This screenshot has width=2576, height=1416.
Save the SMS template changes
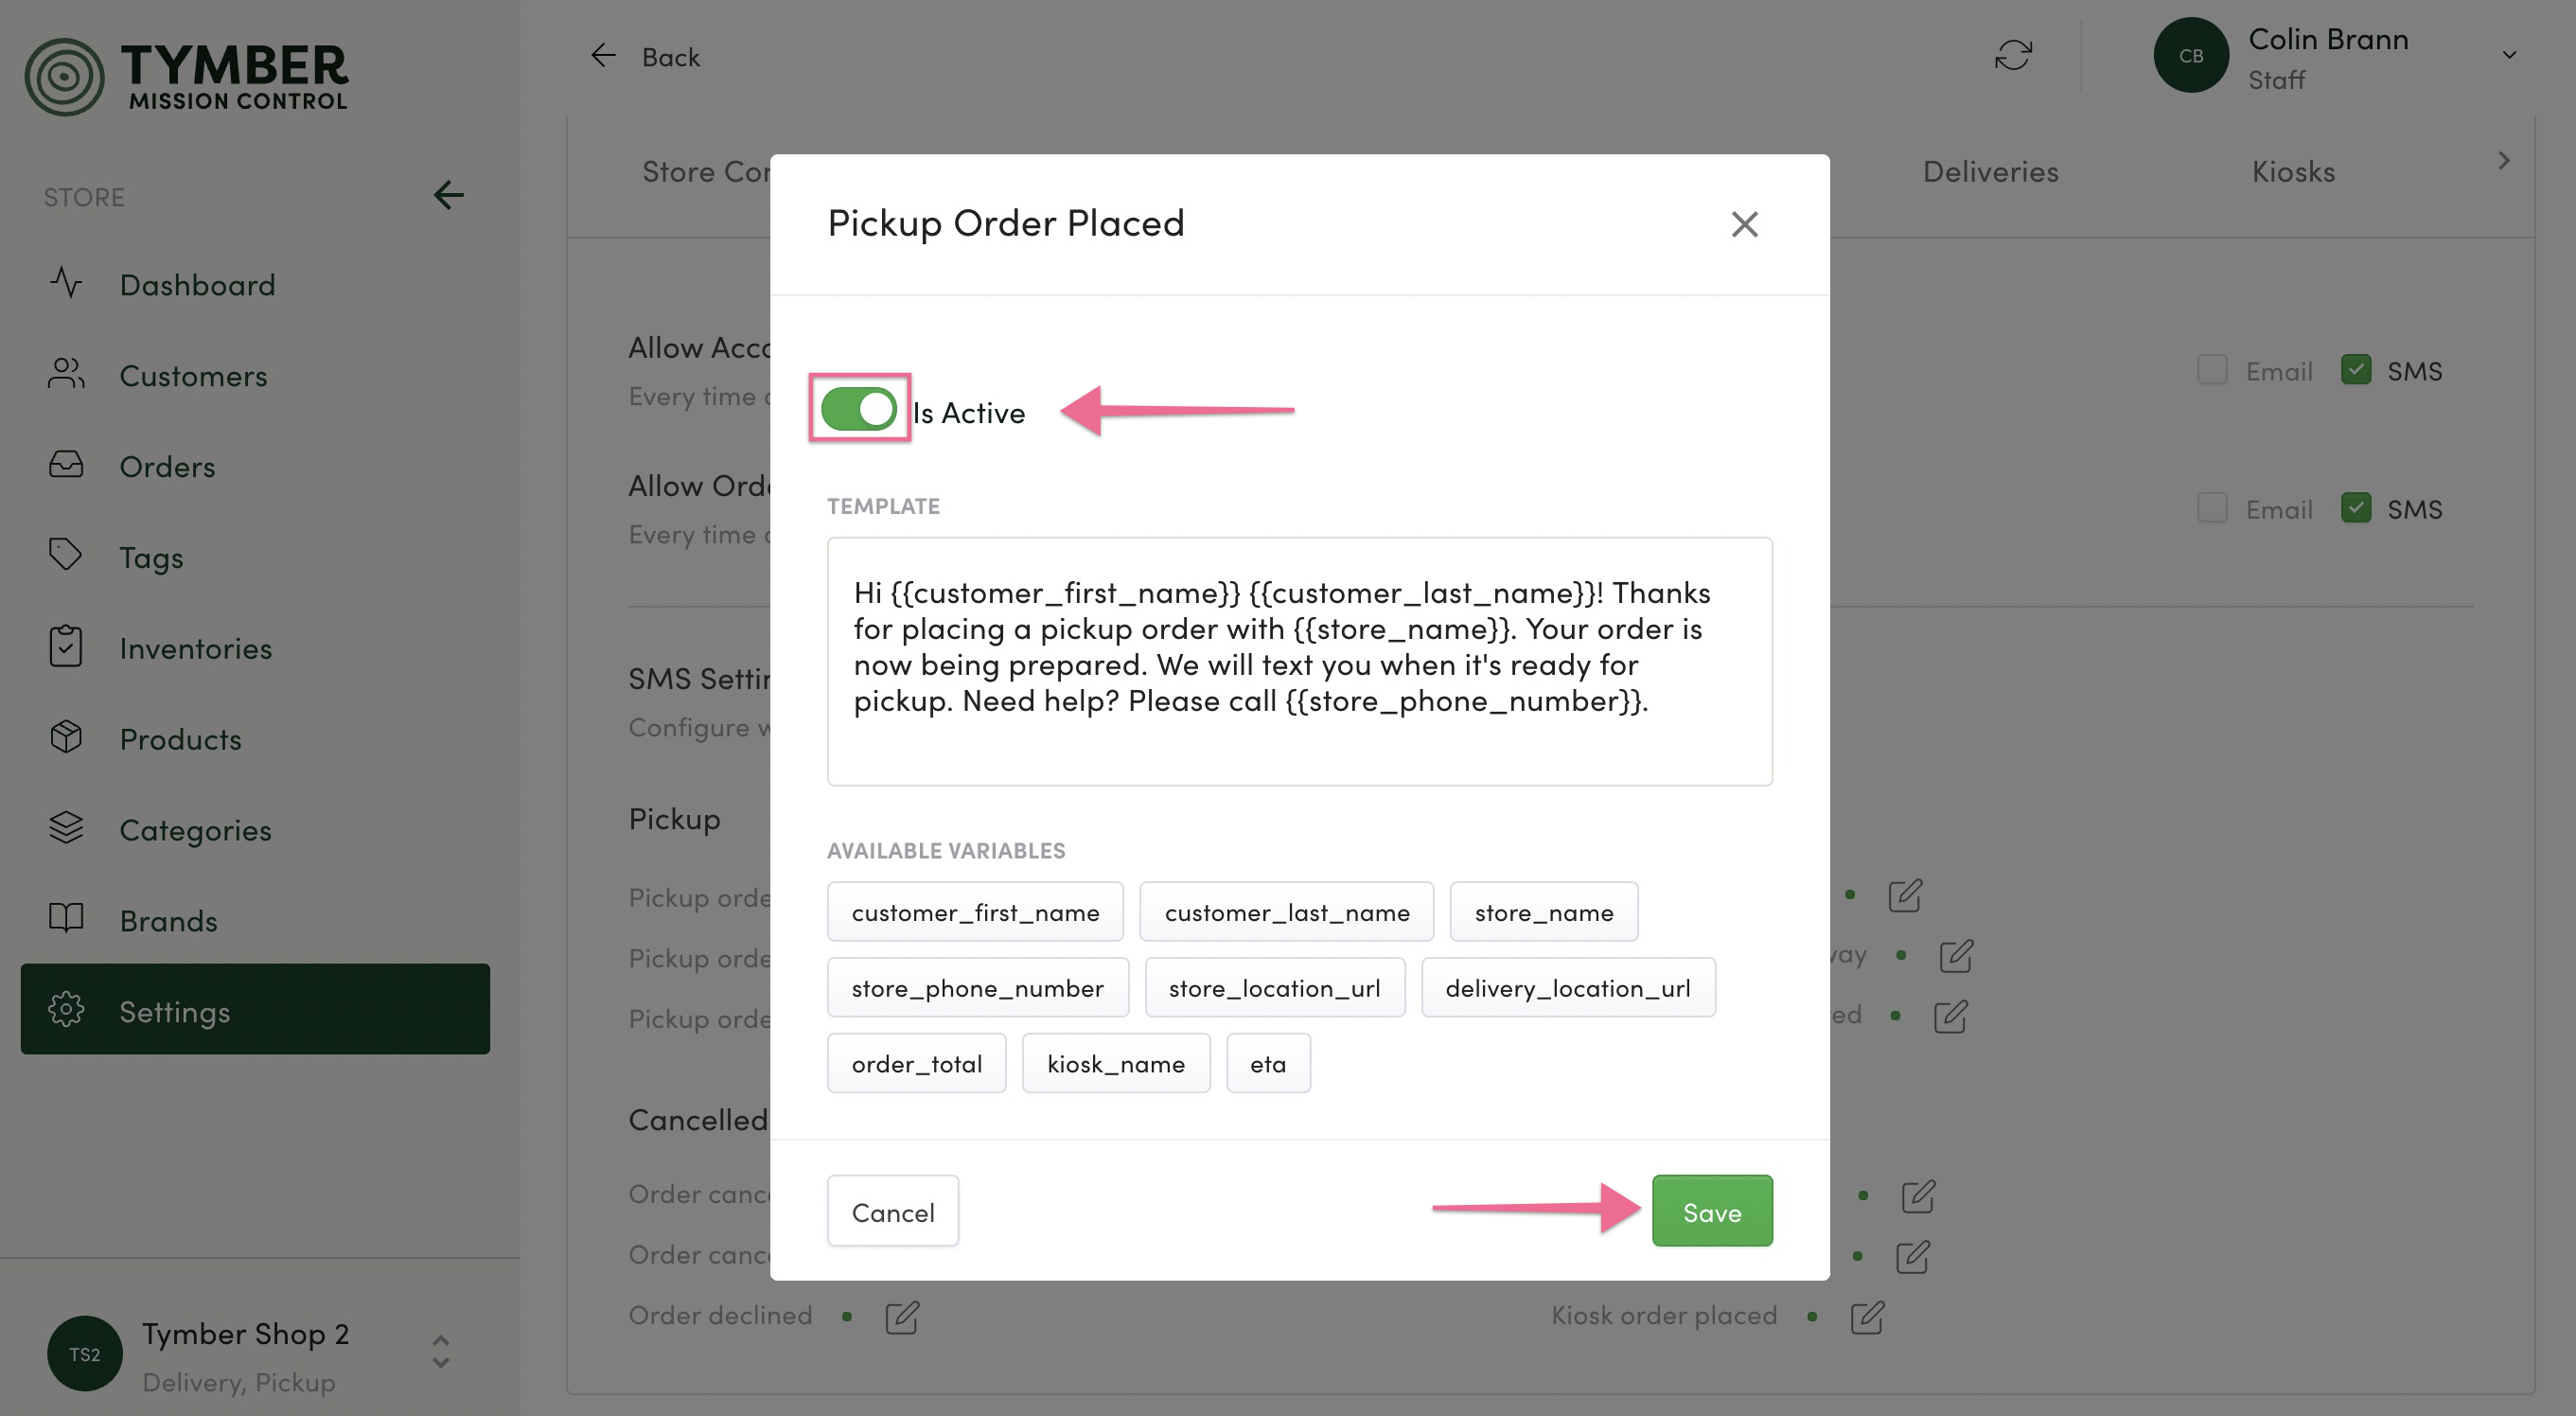coord(1711,1211)
